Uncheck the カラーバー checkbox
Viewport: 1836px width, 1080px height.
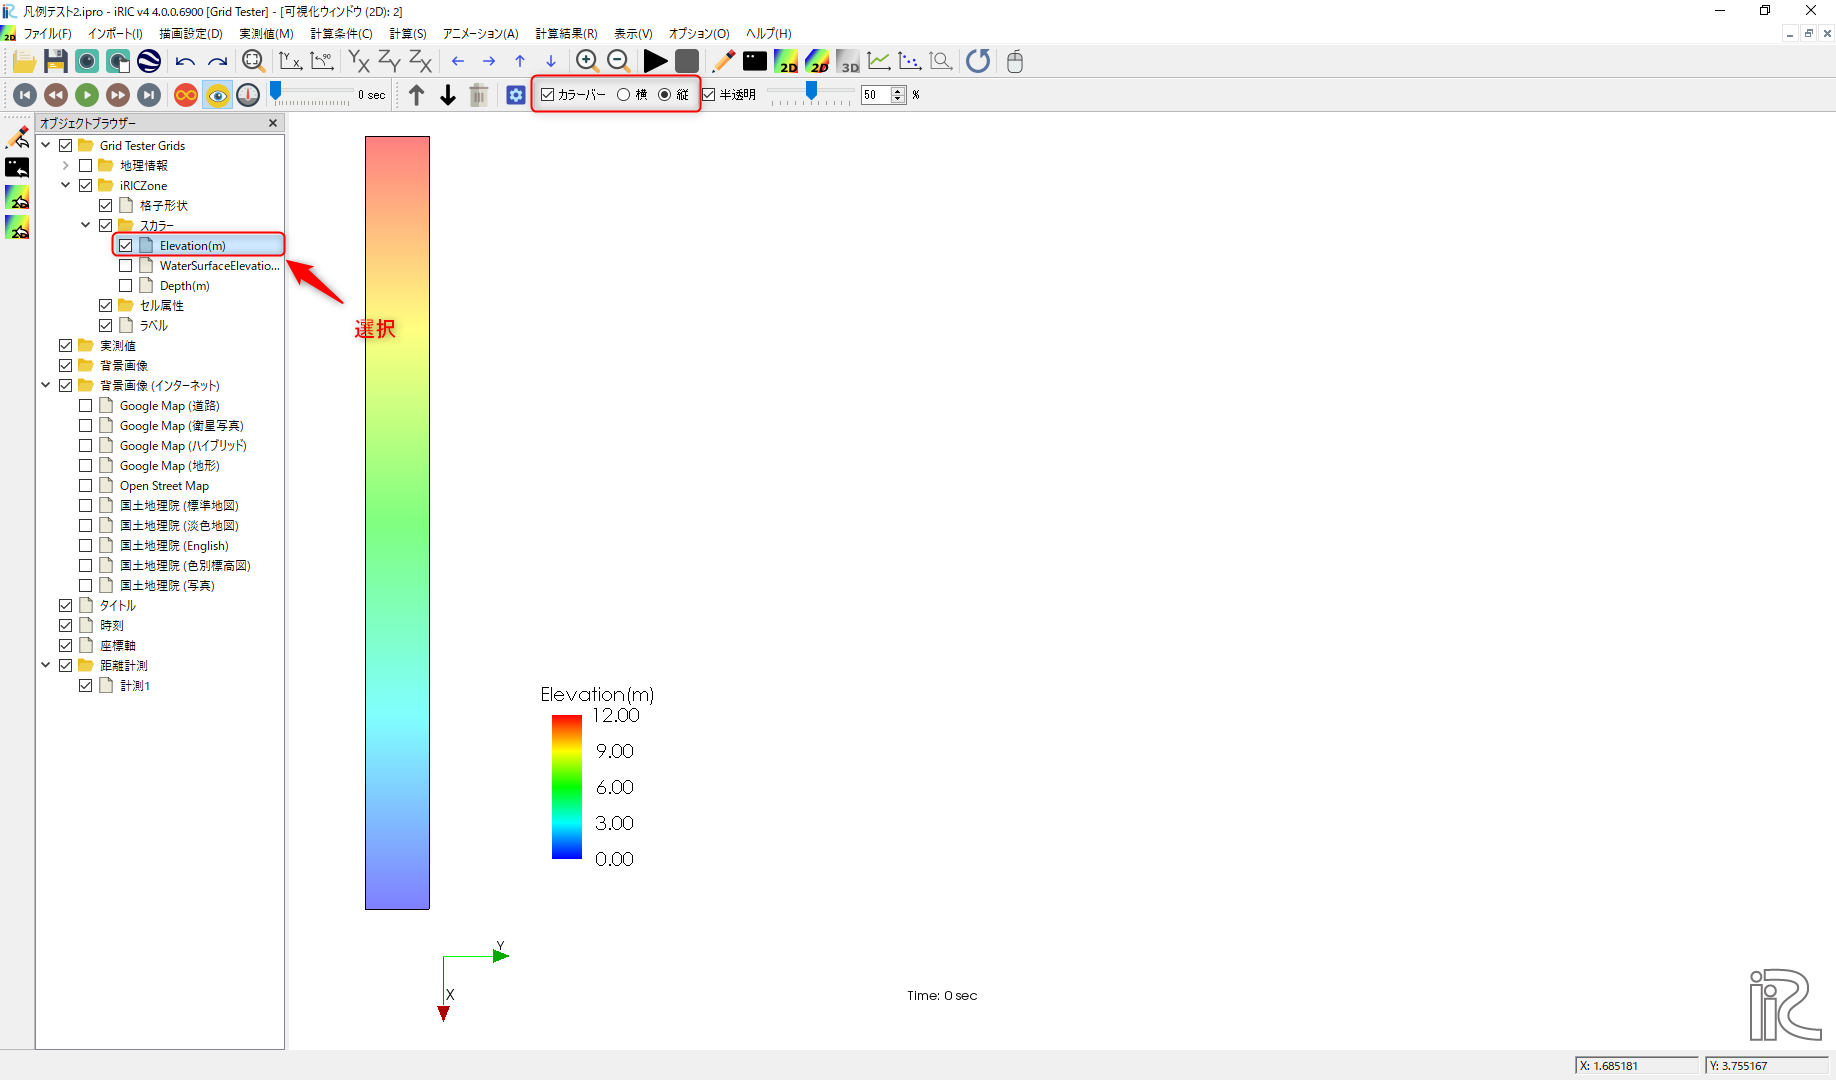pyautogui.click(x=548, y=95)
